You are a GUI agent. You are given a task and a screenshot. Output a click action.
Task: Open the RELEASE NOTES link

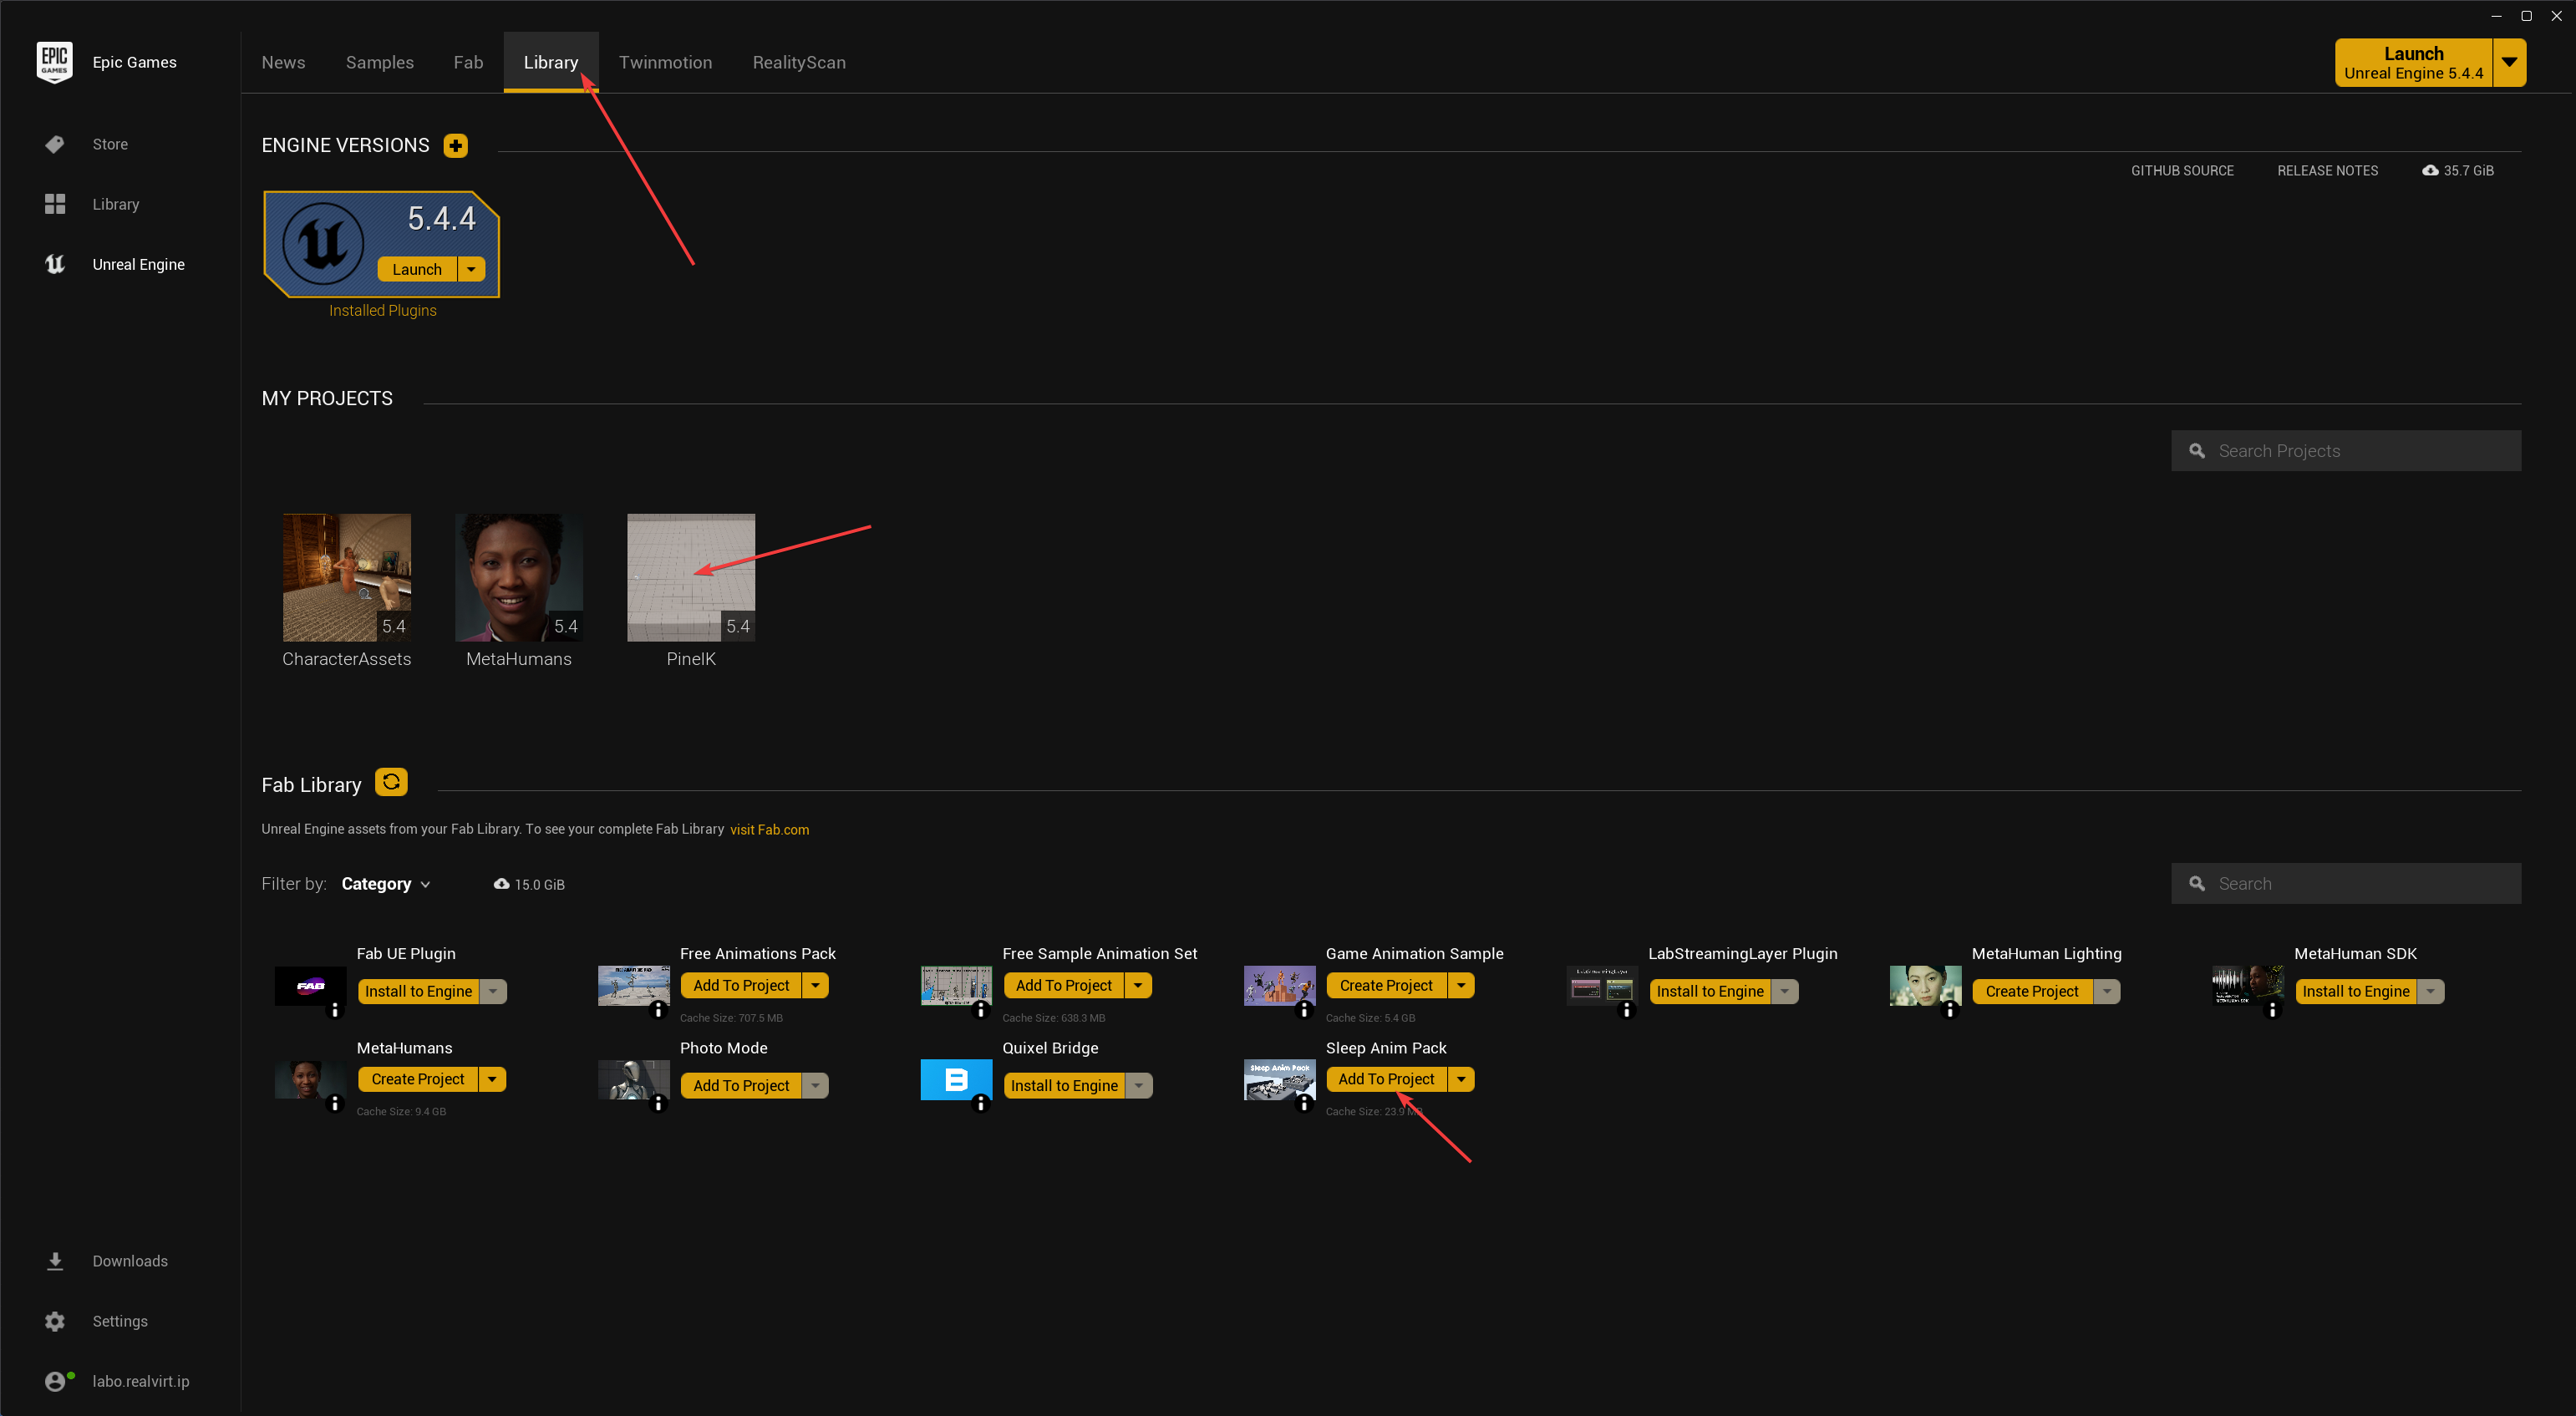[2328, 171]
